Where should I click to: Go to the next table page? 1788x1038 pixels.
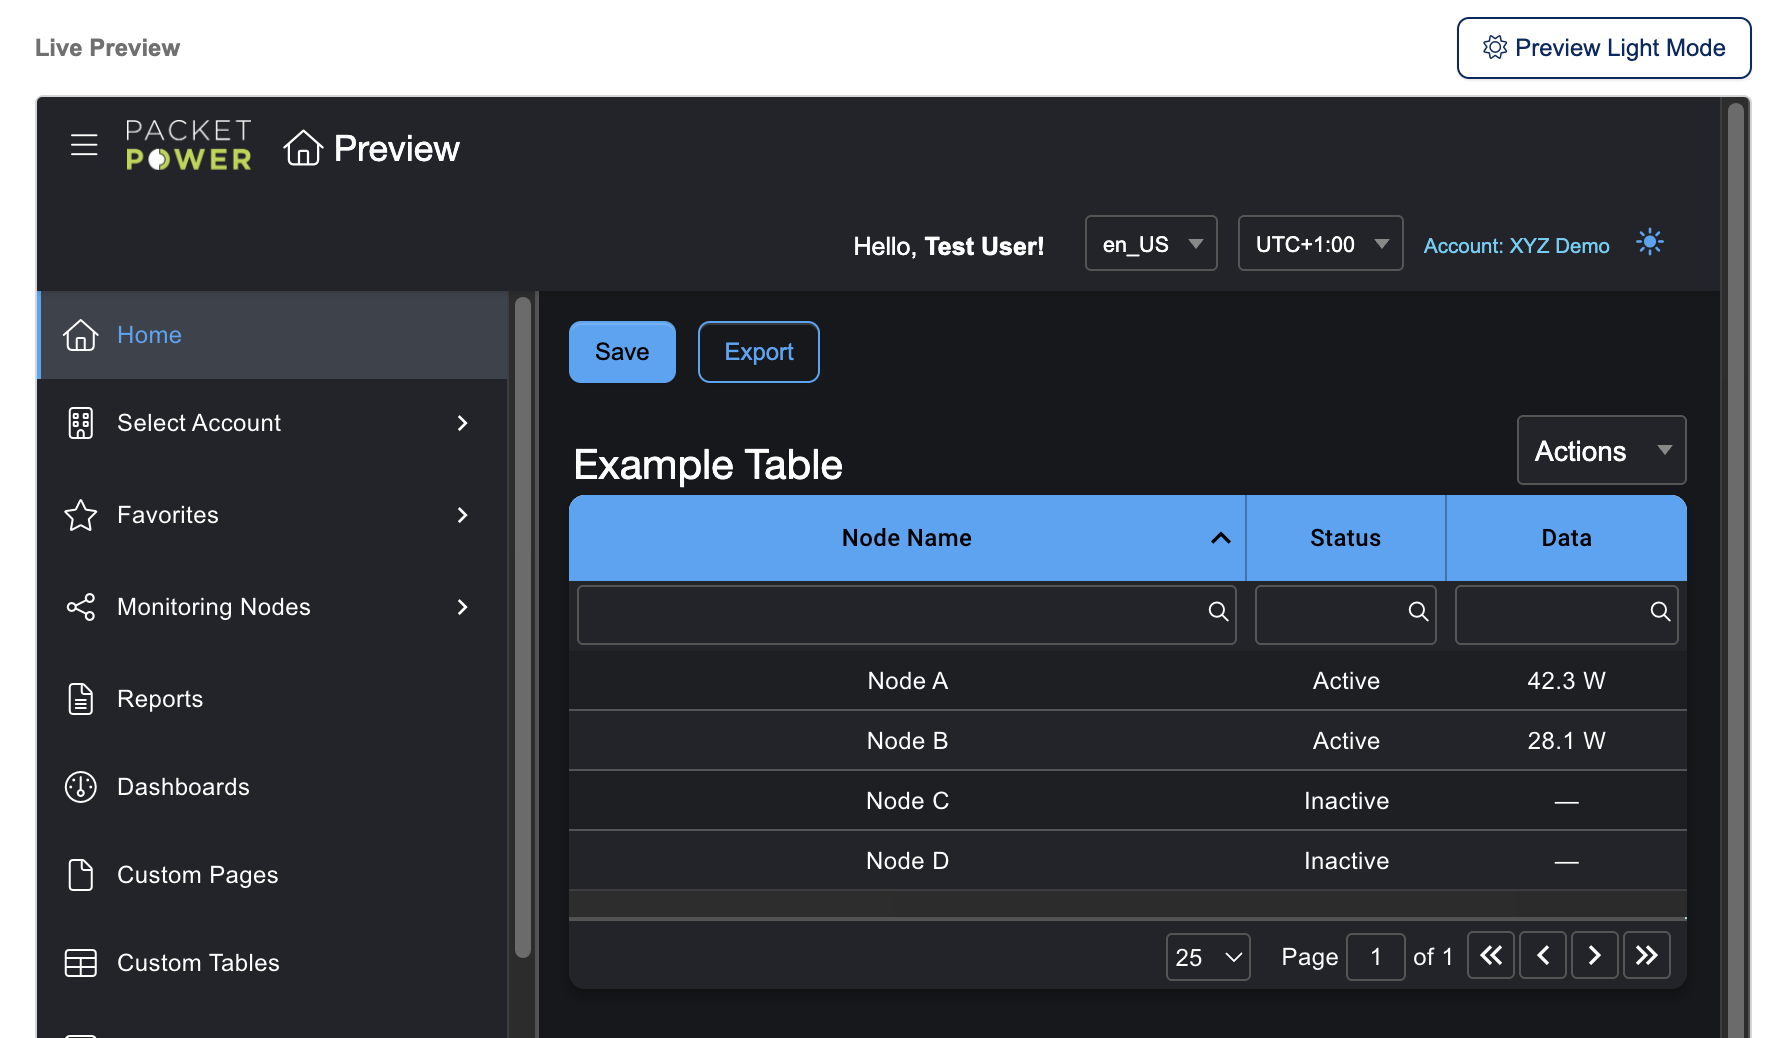[x=1595, y=956]
